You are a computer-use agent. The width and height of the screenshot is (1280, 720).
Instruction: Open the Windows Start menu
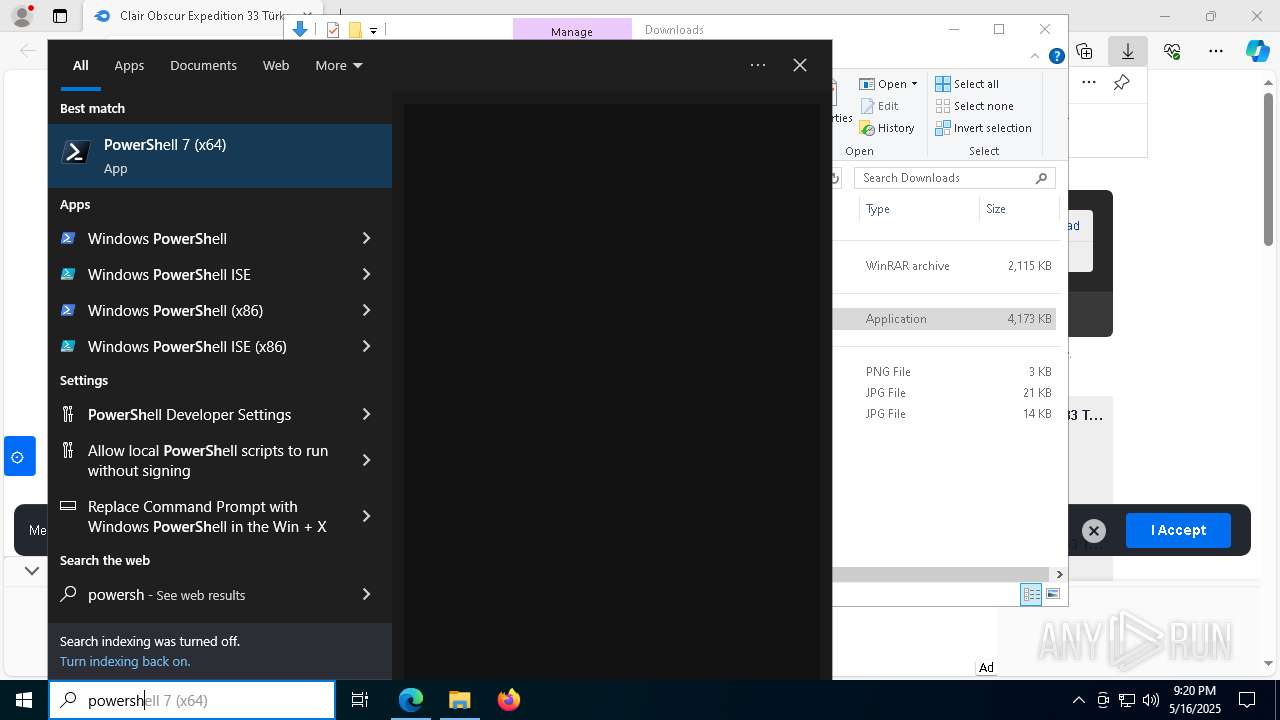pyautogui.click(x=24, y=700)
